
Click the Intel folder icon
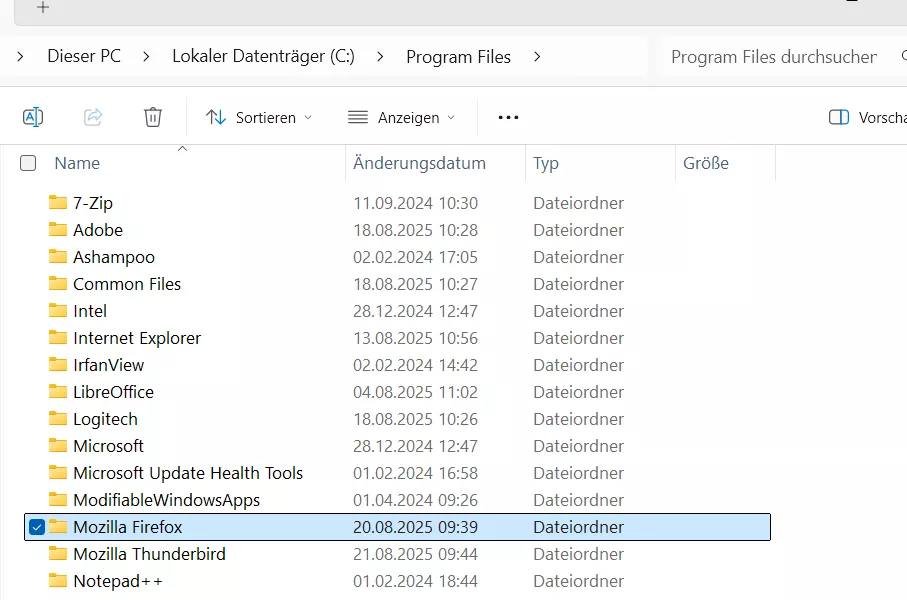[x=58, y=311]
